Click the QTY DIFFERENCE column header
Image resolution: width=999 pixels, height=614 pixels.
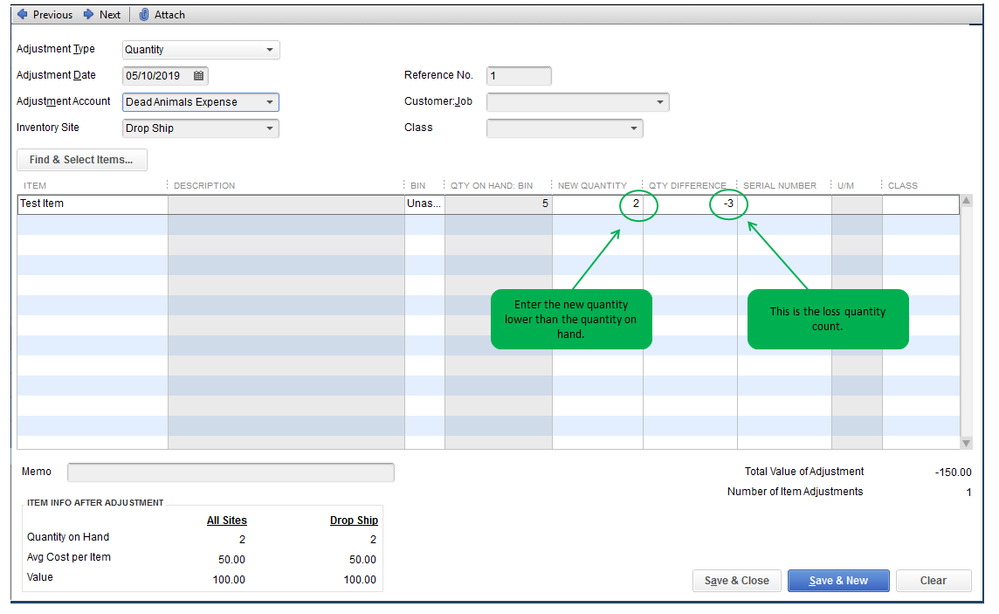pos(687,186)
